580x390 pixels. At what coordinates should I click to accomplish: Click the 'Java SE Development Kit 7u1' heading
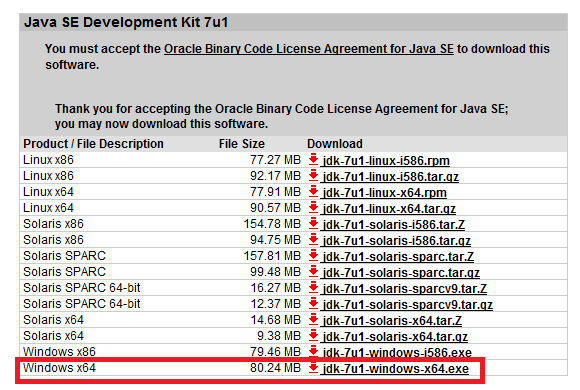(126, 22)
